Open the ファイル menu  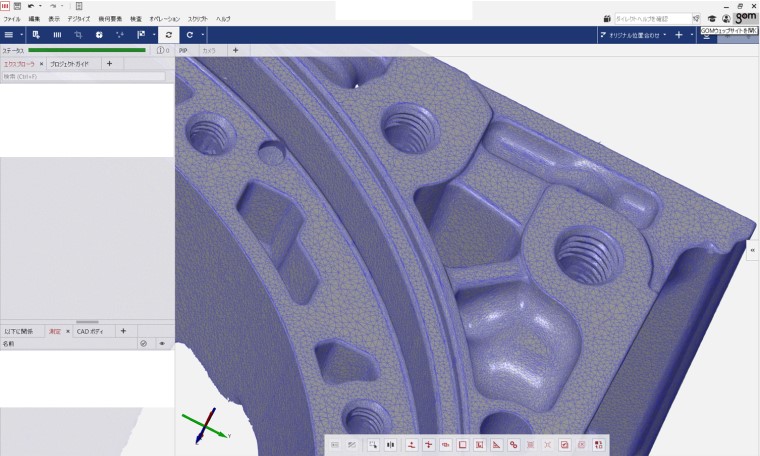tap(12, 19)
